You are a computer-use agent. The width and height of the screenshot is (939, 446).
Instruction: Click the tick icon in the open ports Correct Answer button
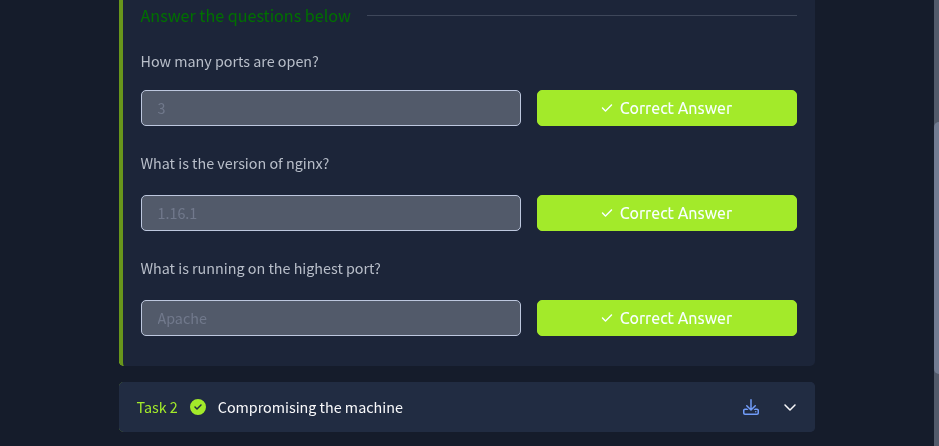click(607, 108)
